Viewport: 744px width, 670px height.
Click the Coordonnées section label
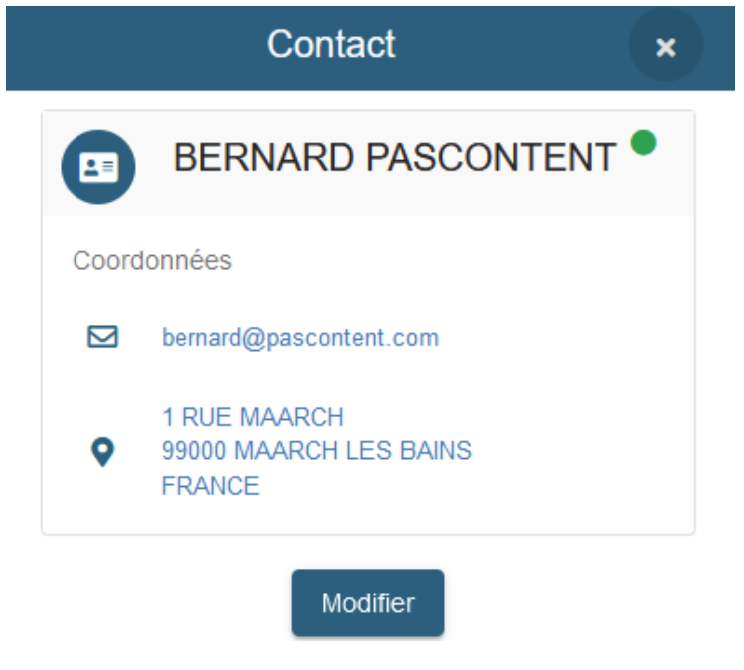click(x=152, y=261)
